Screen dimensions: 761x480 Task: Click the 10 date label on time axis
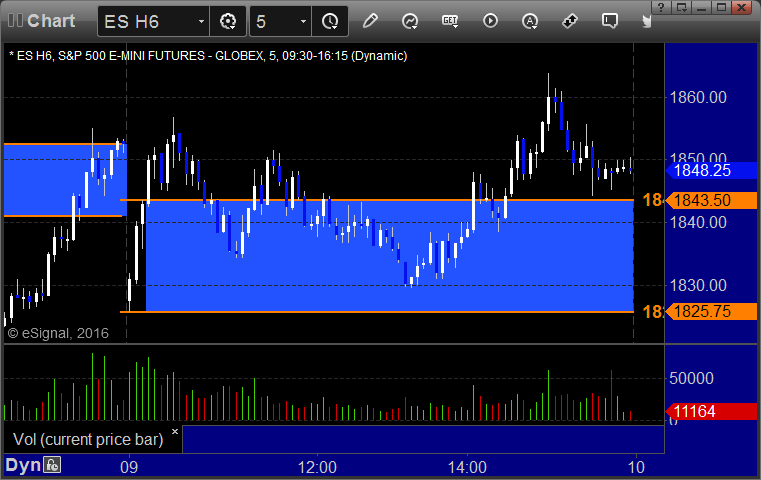point(636,467)
